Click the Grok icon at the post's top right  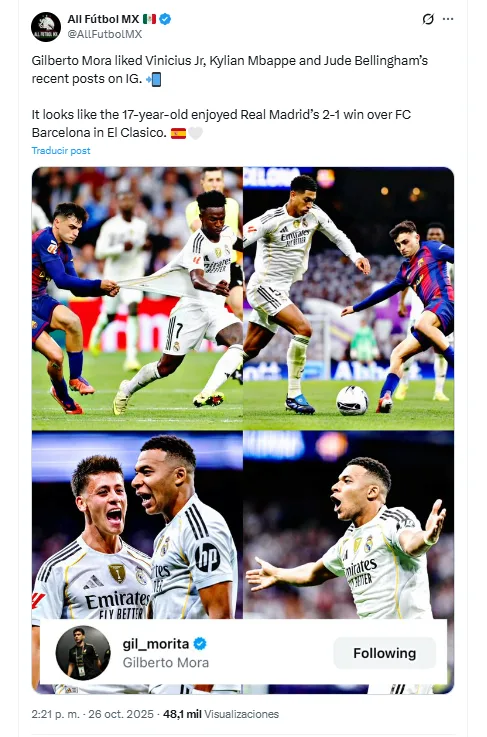428,19
